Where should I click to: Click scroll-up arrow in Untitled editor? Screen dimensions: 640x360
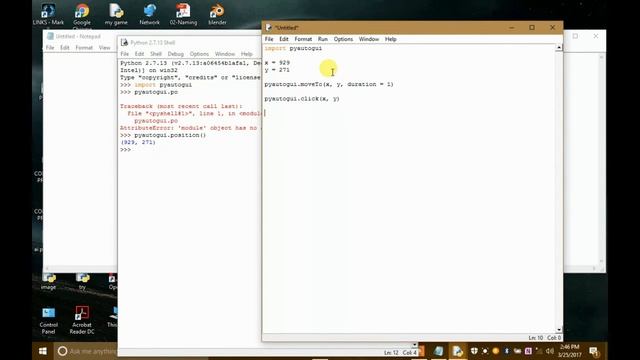click(x=559, y=48)
